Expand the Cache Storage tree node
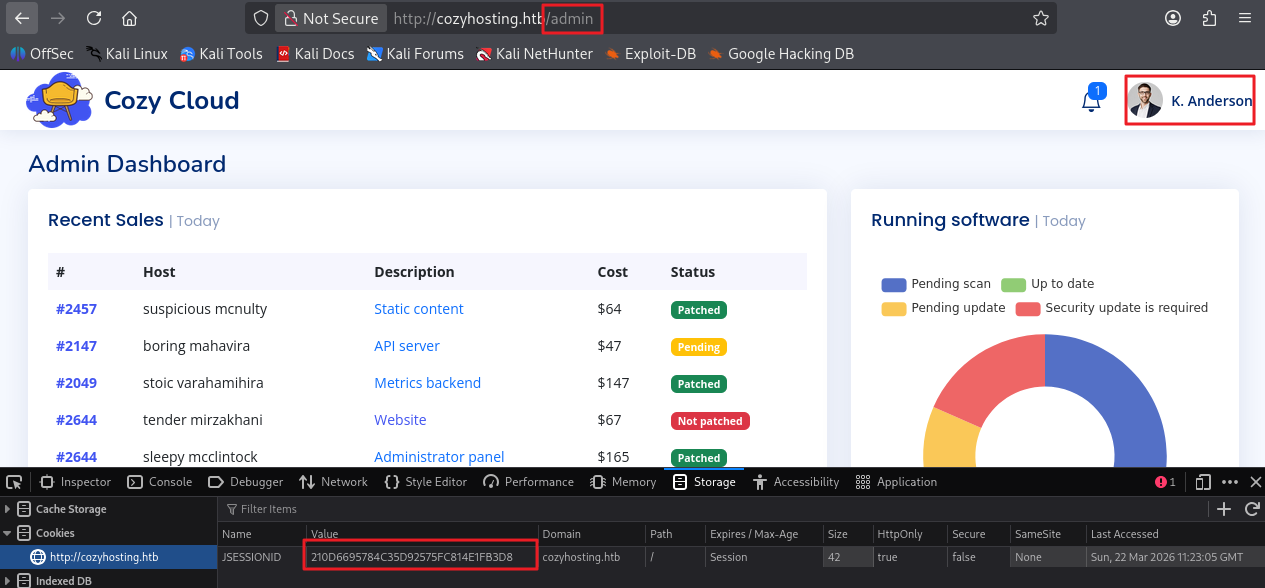Image resolution: width=1265 pixels, height=588 pixels. tap(9, 509)
